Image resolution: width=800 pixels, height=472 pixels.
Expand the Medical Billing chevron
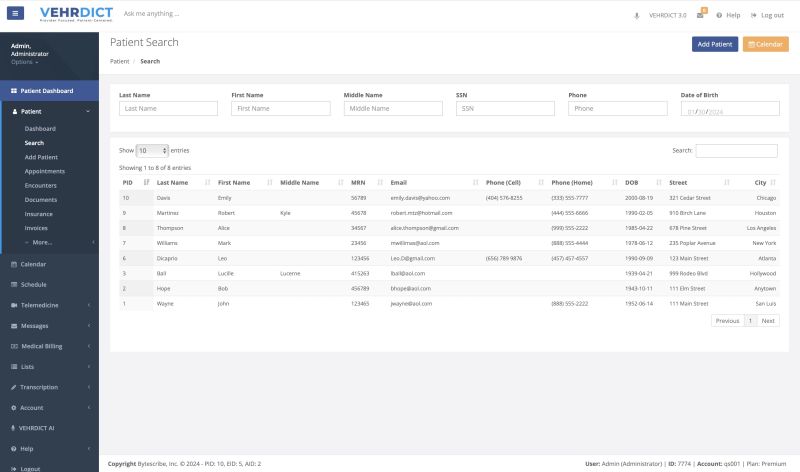(x=89, y=346)
